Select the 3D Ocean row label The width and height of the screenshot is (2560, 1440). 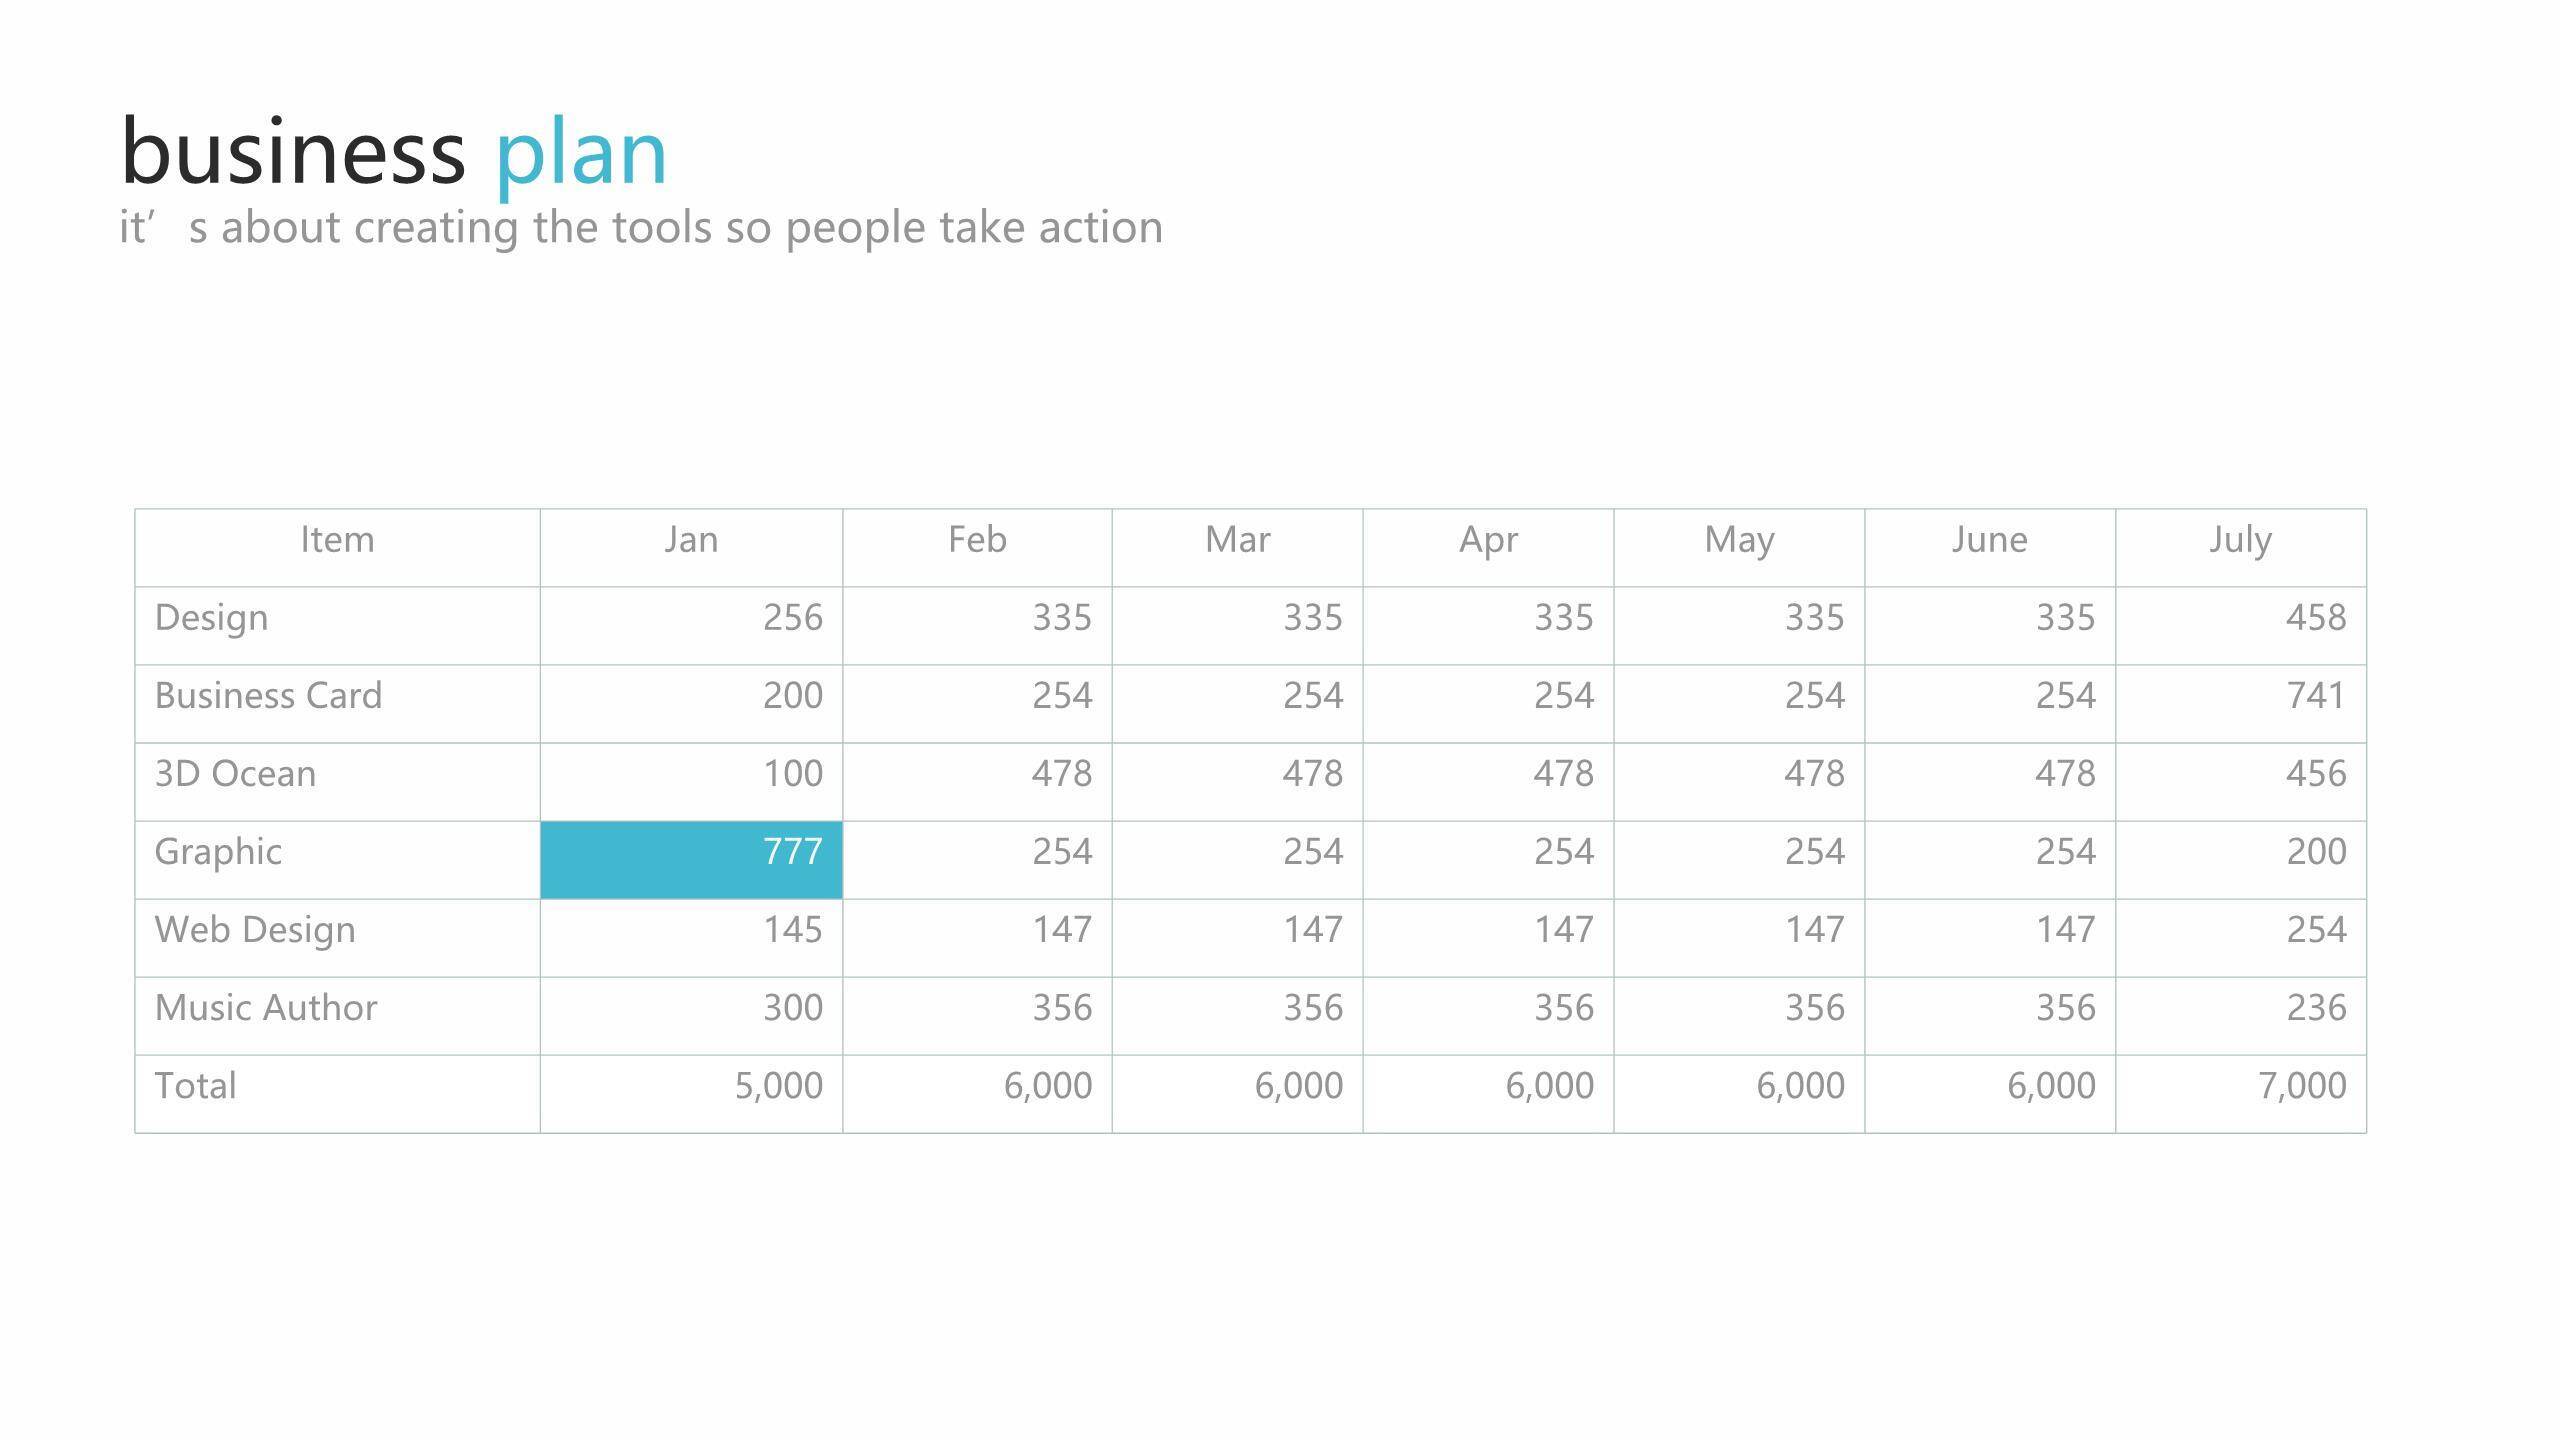pos(235,774)
